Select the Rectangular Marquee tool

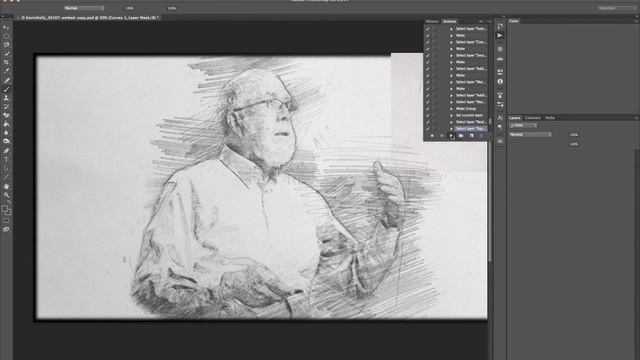[x=6, y=36]
